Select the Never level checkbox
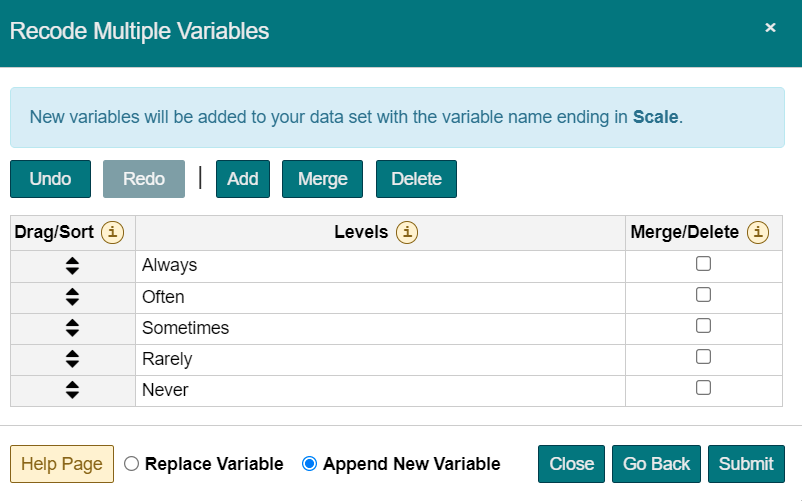The width and height of the screenshot is (802, 501). [x=703, y=388]
